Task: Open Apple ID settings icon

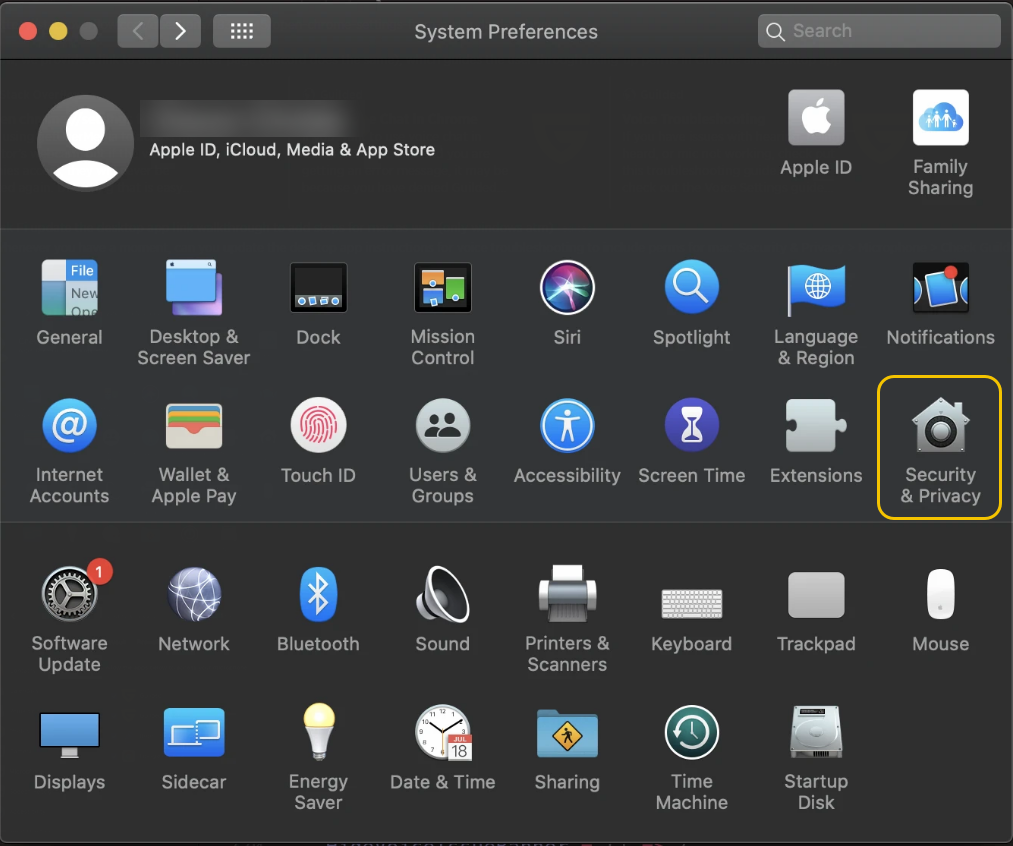Action: [816, 118]
